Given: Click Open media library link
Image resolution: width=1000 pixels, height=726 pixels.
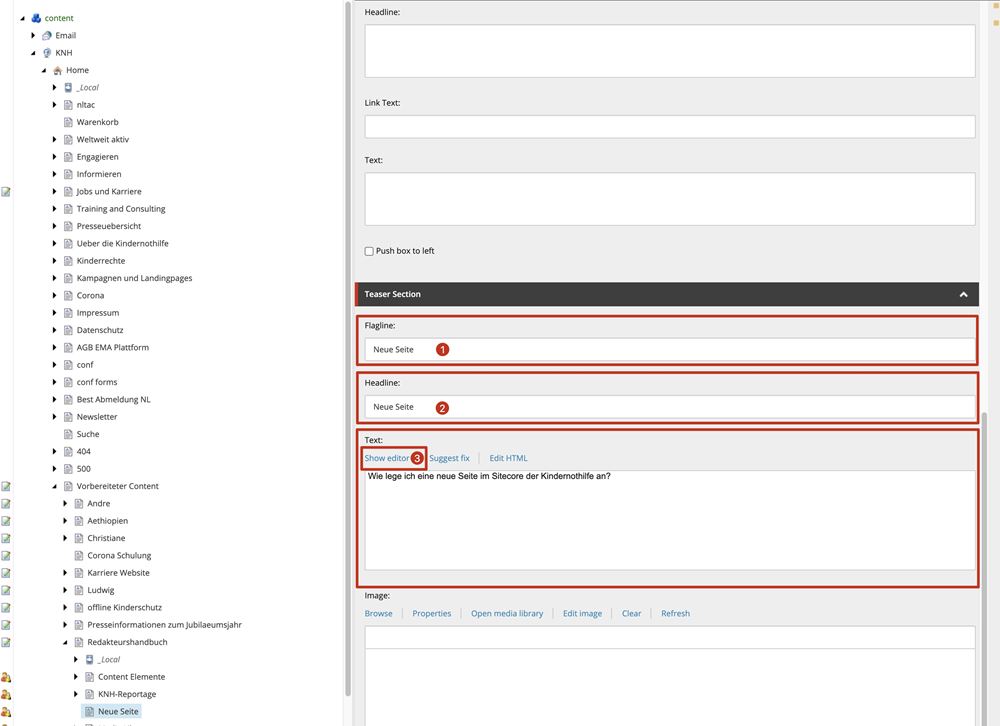Looking at the screenshot, I should [x=507, y=613].
